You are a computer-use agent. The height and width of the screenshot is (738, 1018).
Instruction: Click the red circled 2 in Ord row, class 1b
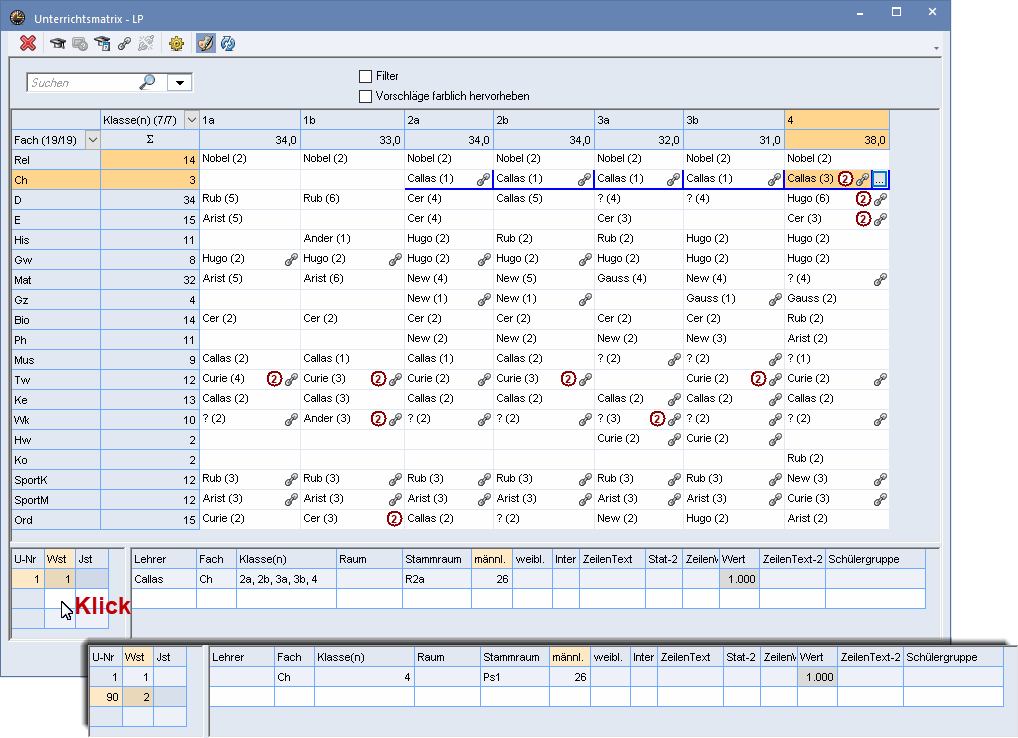[x=394, y=519]
